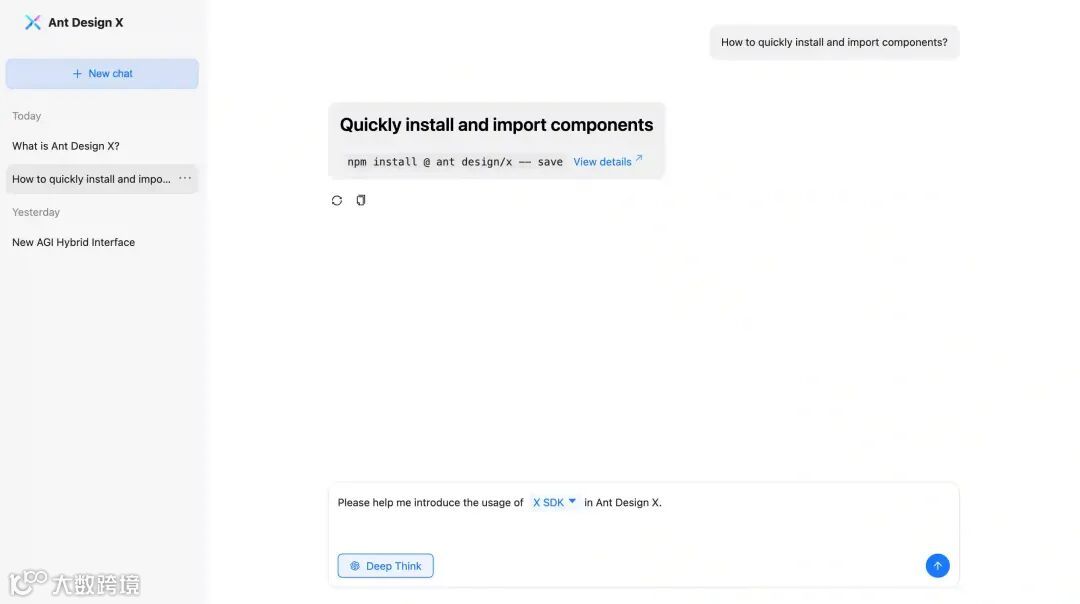This screenshot has height=604, width=1080.
Task: Click the regenerate response icon
Action: tap(337, 200)
